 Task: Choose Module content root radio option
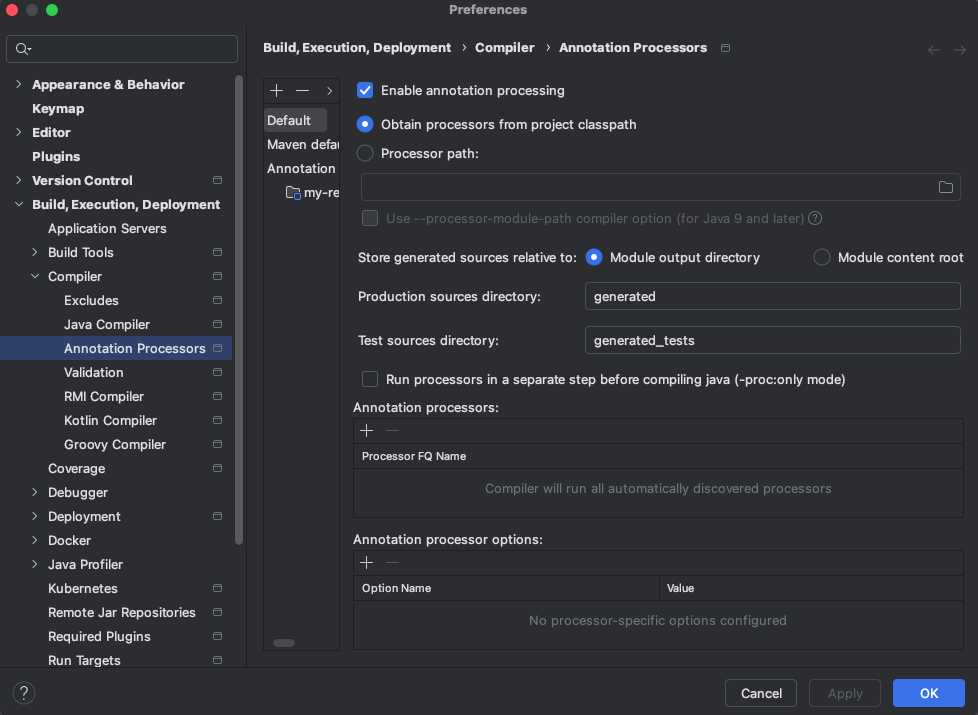(822, 257)
